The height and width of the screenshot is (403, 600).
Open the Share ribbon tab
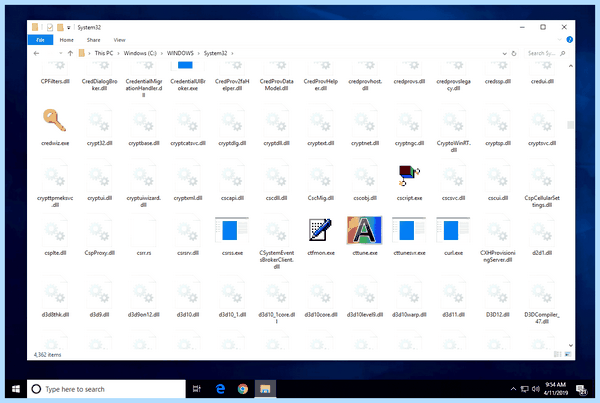(93, 40)
